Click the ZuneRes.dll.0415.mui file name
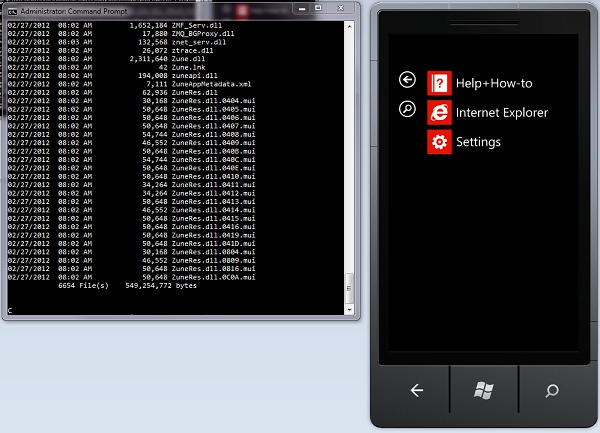The height and width of the screenshot is (433, 600). tap(214, 218)
